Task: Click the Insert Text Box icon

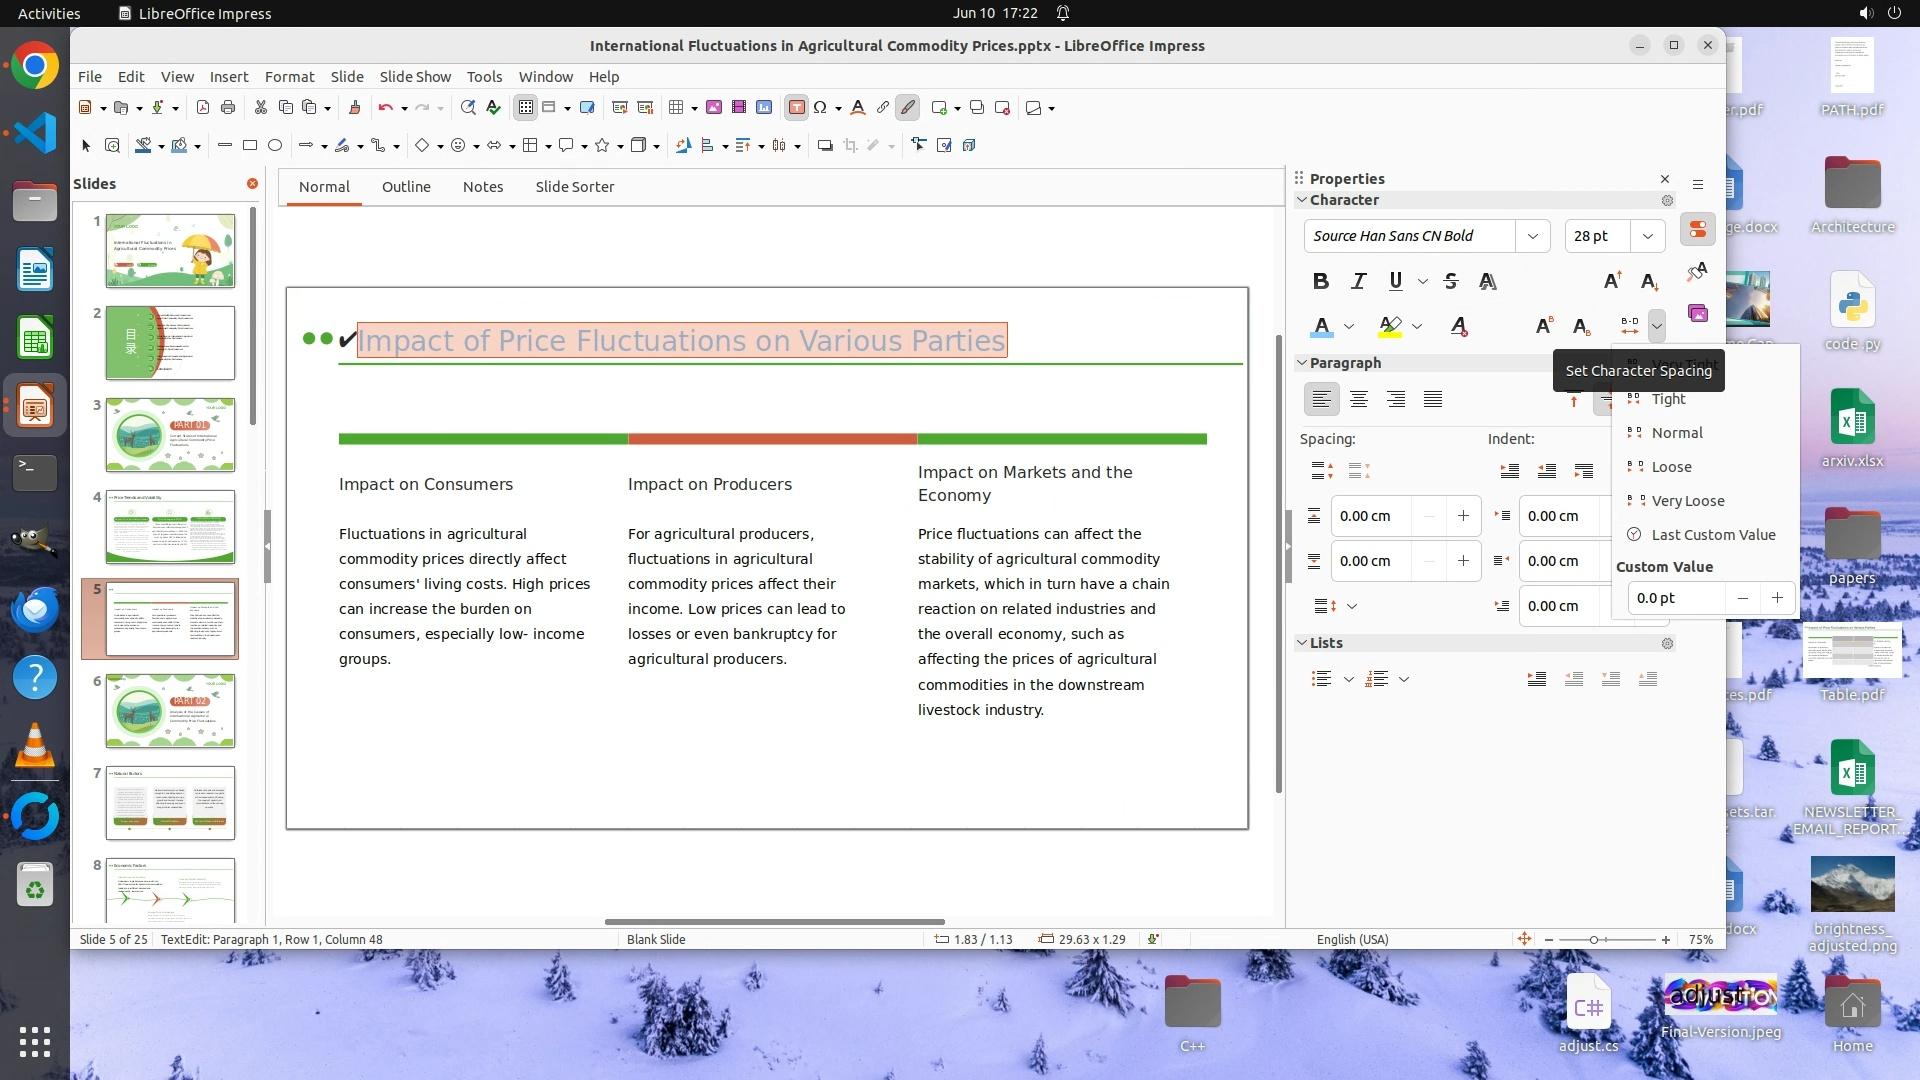Action: 796,108
